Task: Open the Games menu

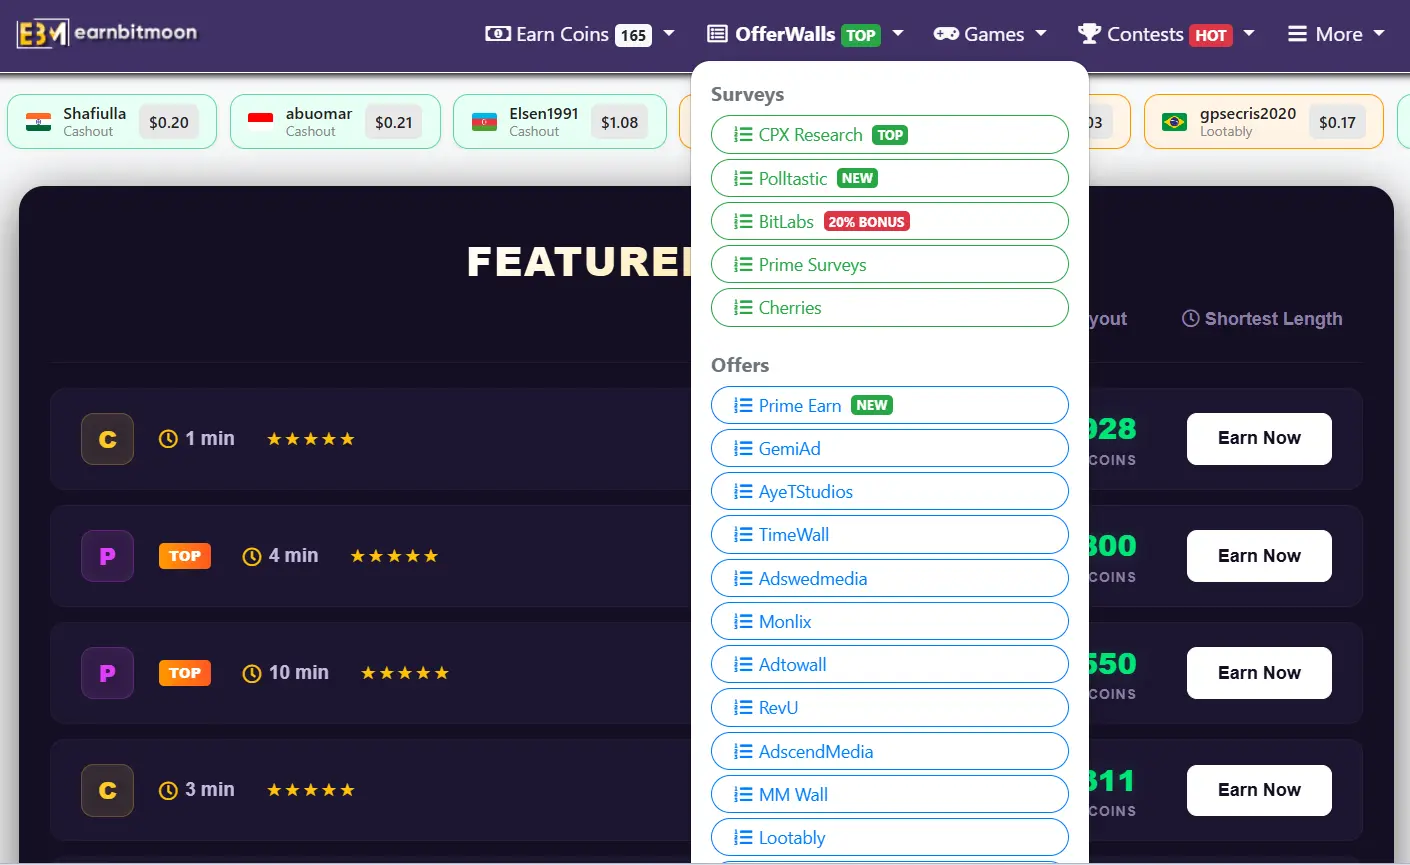Action: [x=990, y=34]
